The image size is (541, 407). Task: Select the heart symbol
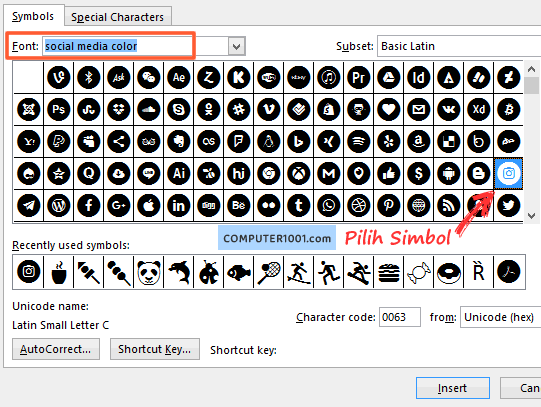(x=389, y=109)
